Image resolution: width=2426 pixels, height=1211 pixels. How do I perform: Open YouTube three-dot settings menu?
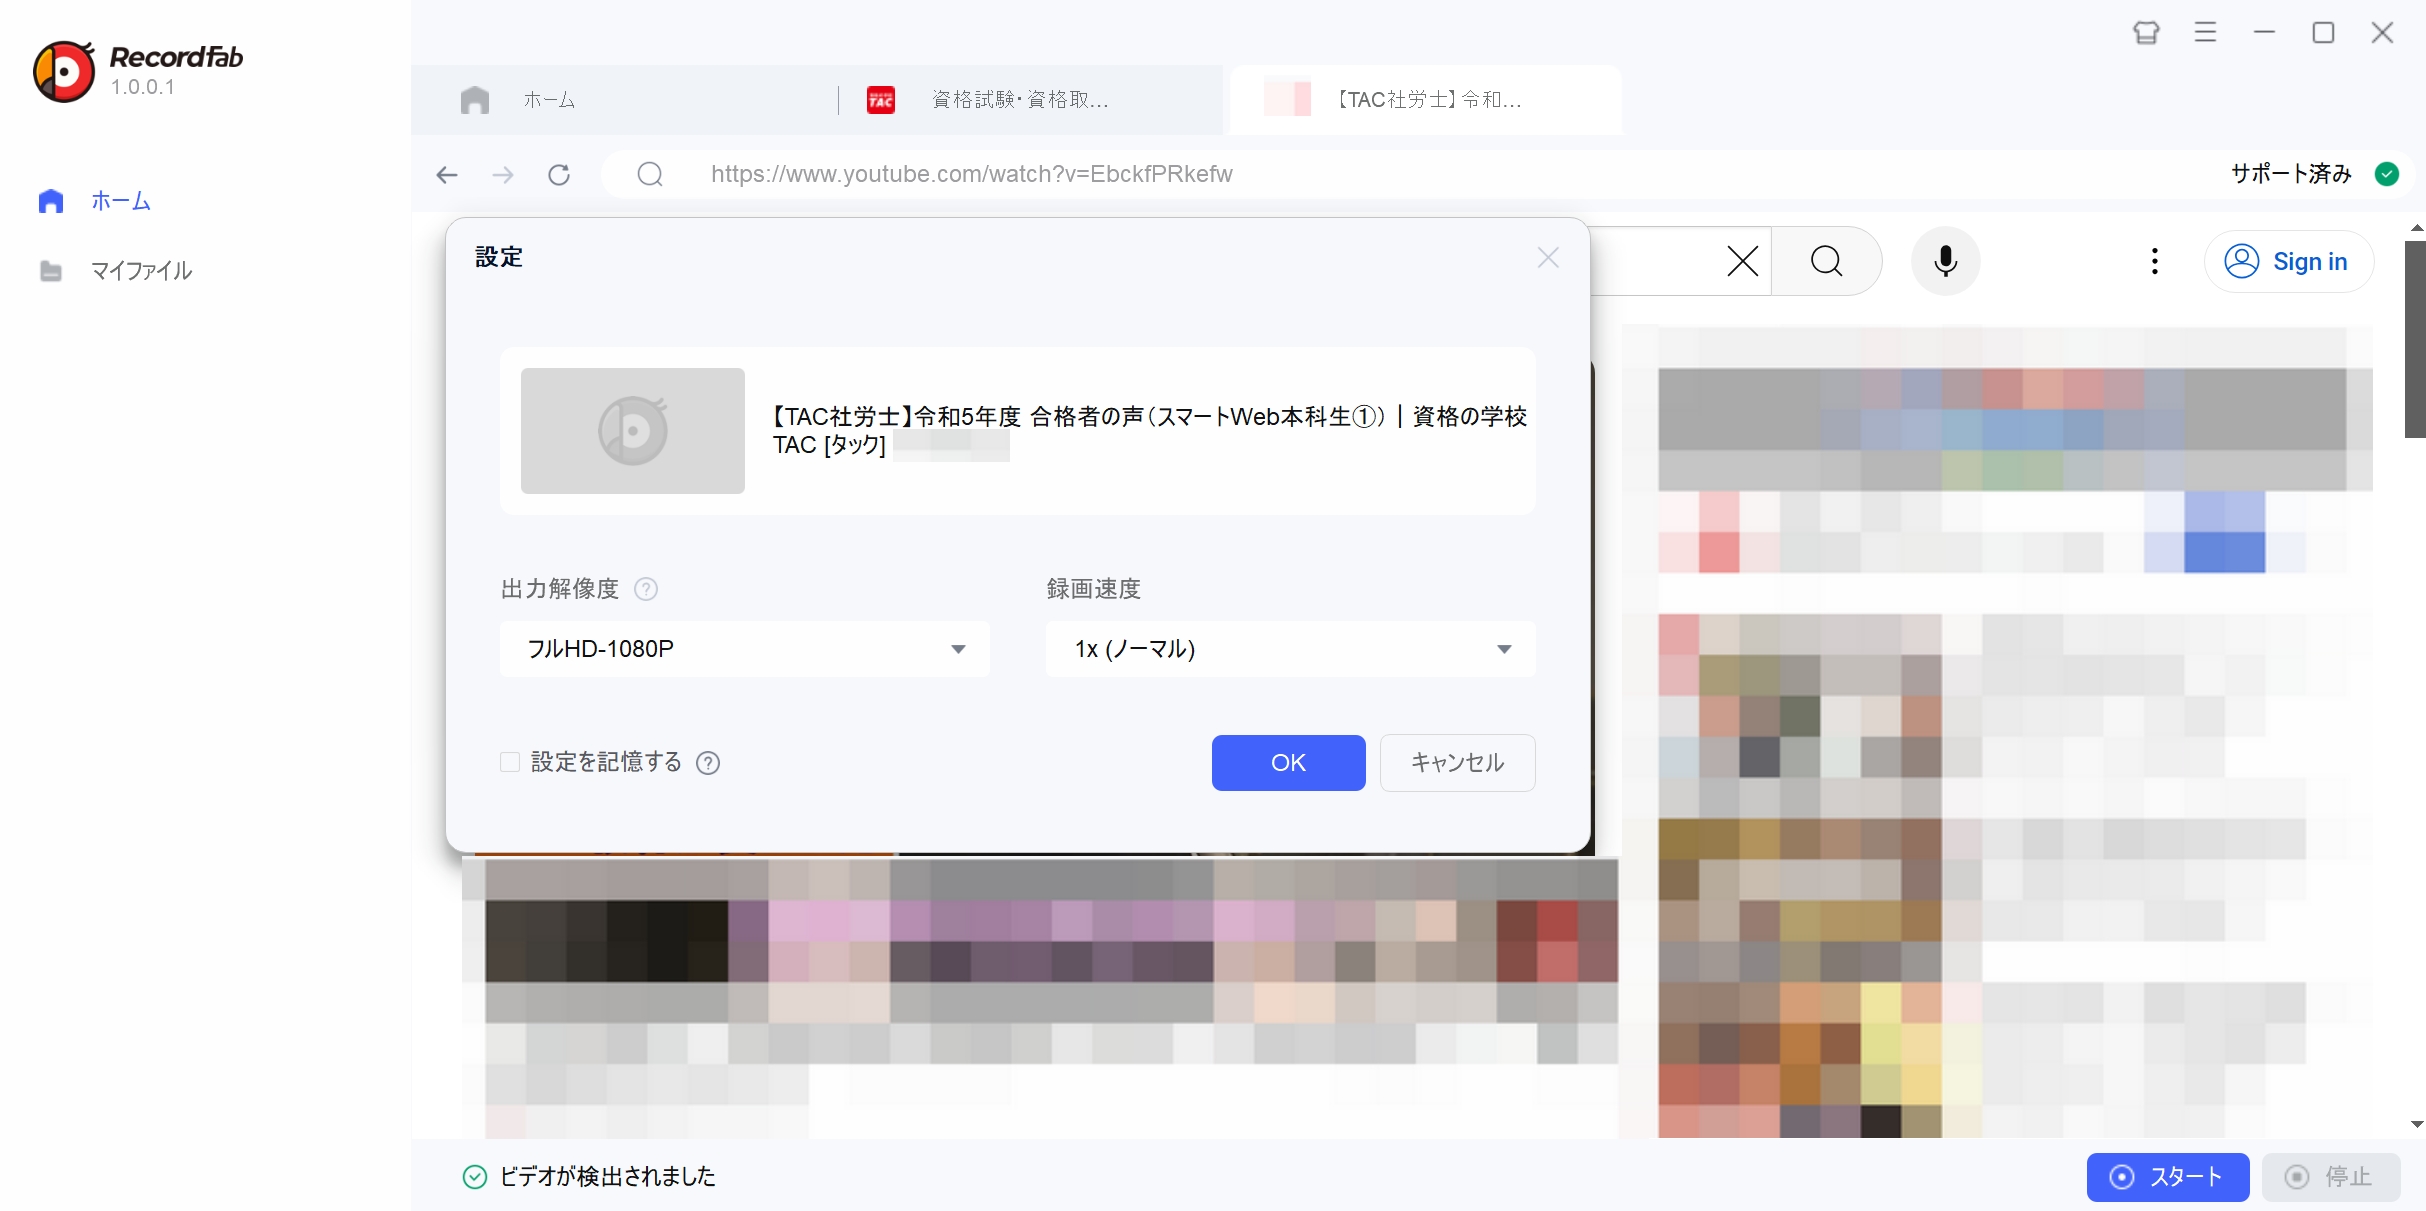coord(2154,262)
